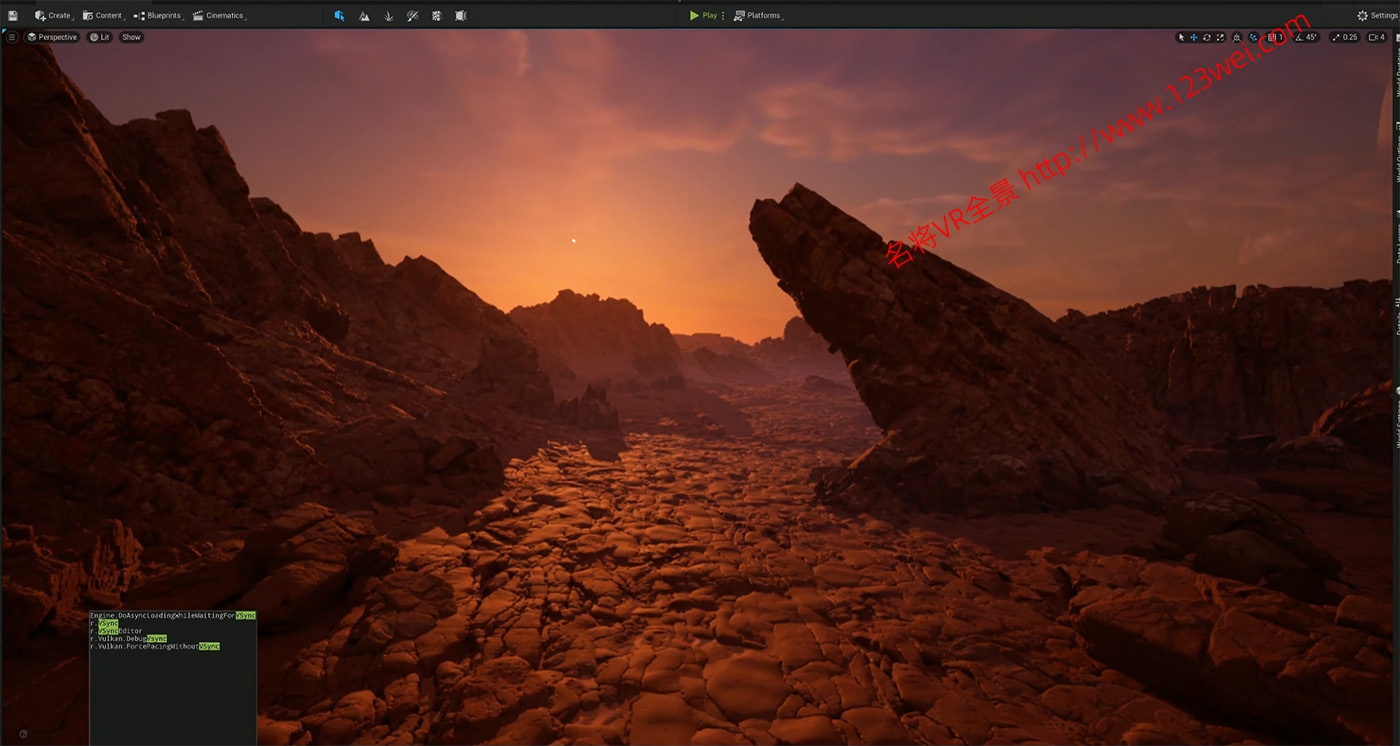Select the scale gizmo tool
The image size is (1400, 746).
1220,37
